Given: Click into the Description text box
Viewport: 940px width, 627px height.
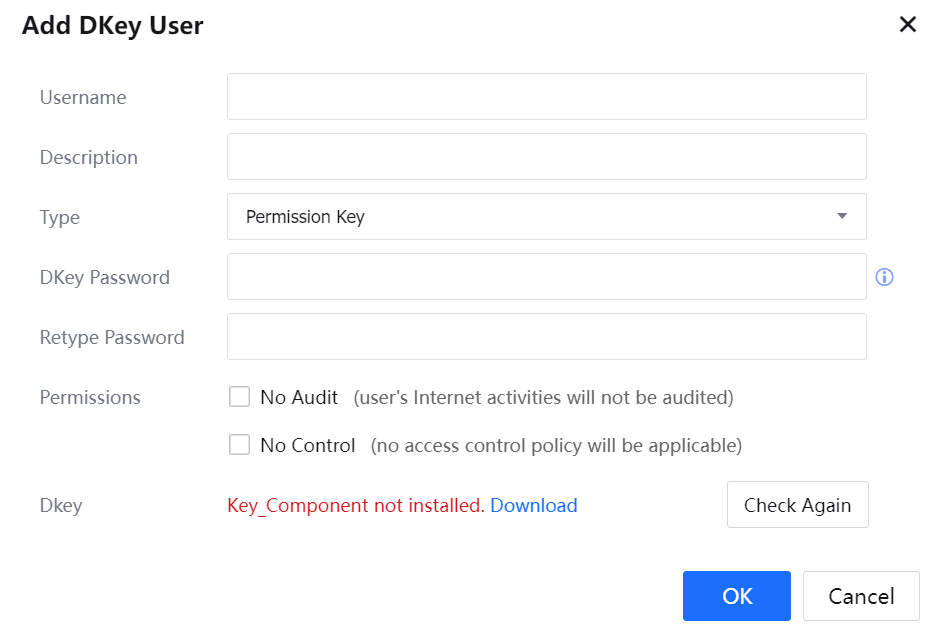Looking at the screenshot, I should [x=546, y=157].
